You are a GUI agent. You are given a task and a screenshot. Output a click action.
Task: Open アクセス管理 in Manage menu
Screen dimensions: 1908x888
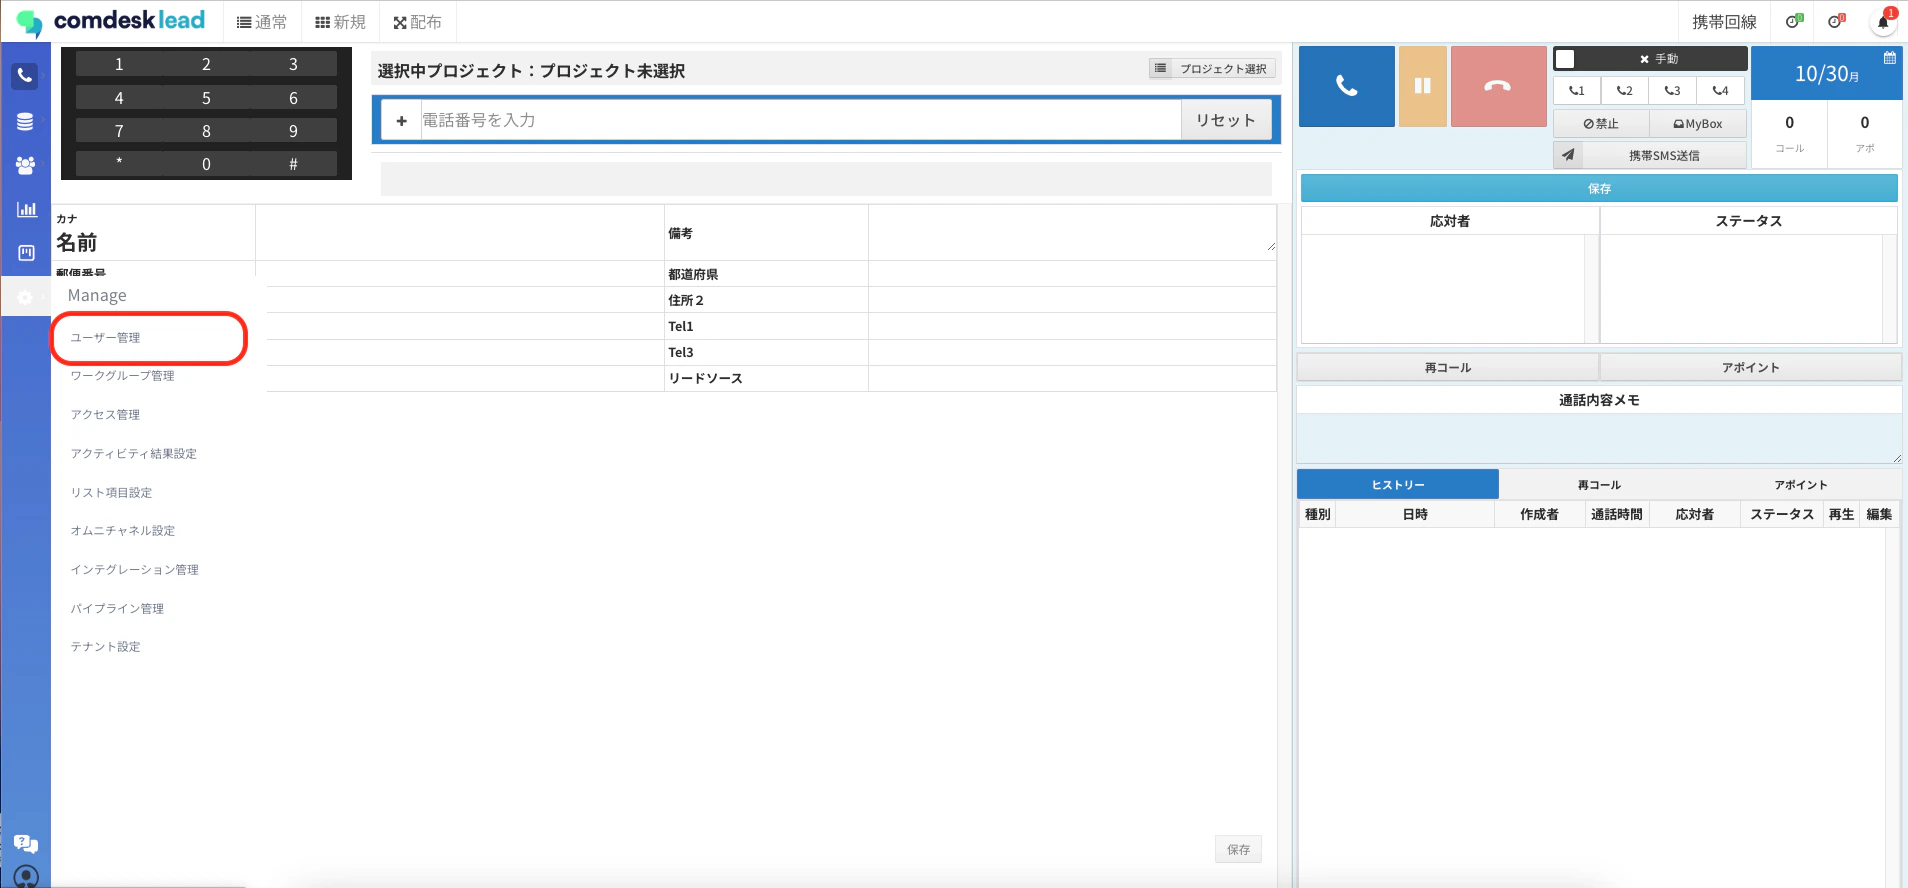click(105, 415)
